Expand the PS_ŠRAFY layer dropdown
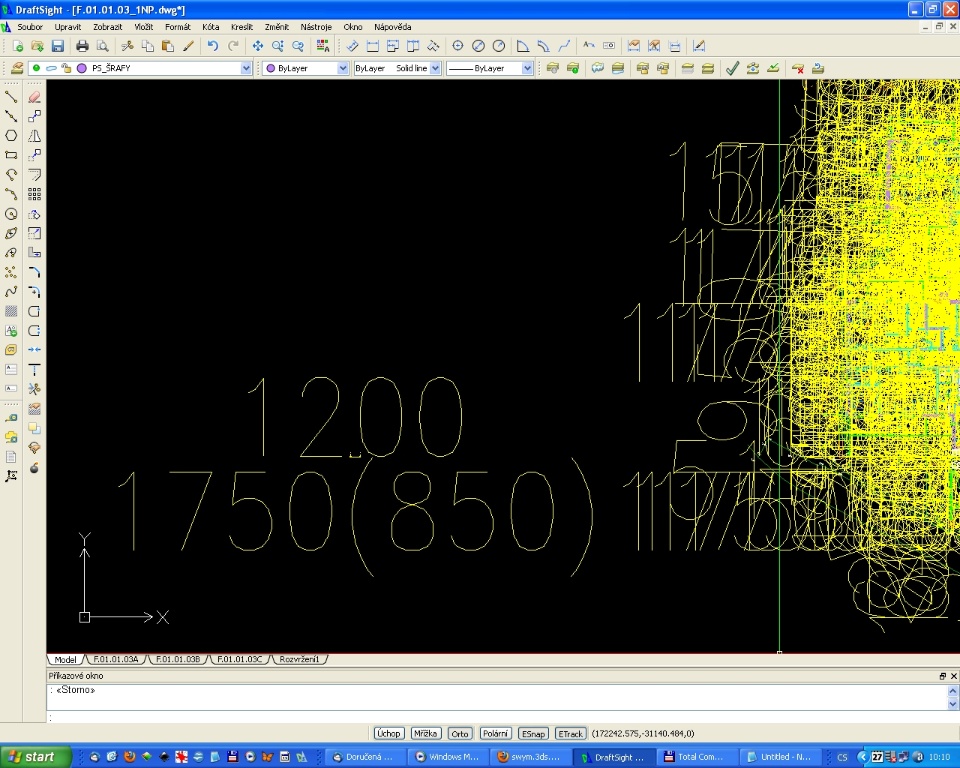 pos(246,68)
